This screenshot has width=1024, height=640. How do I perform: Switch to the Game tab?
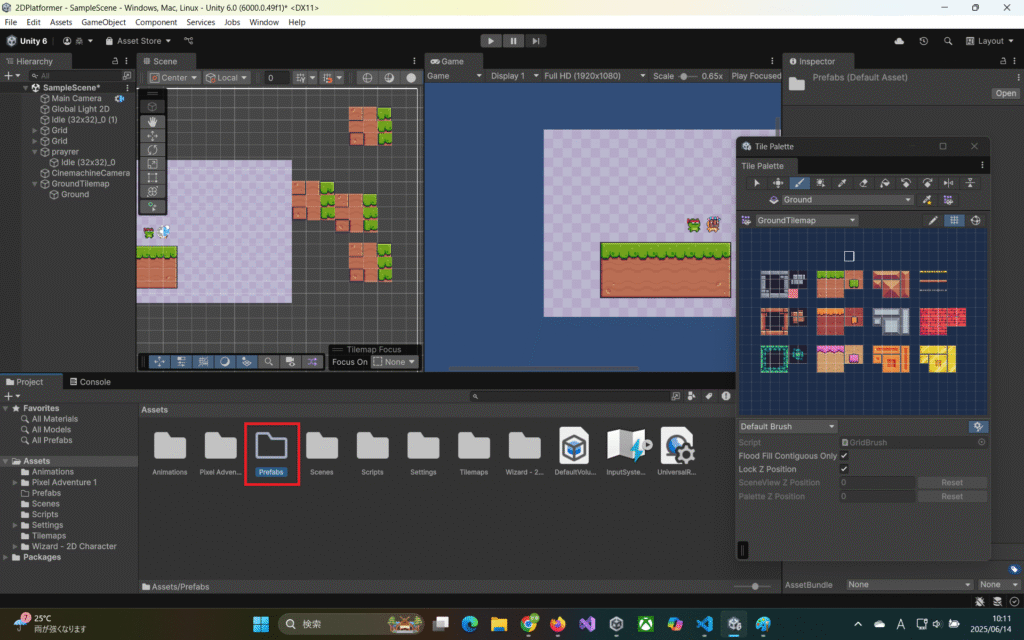(x=447, y=61)
